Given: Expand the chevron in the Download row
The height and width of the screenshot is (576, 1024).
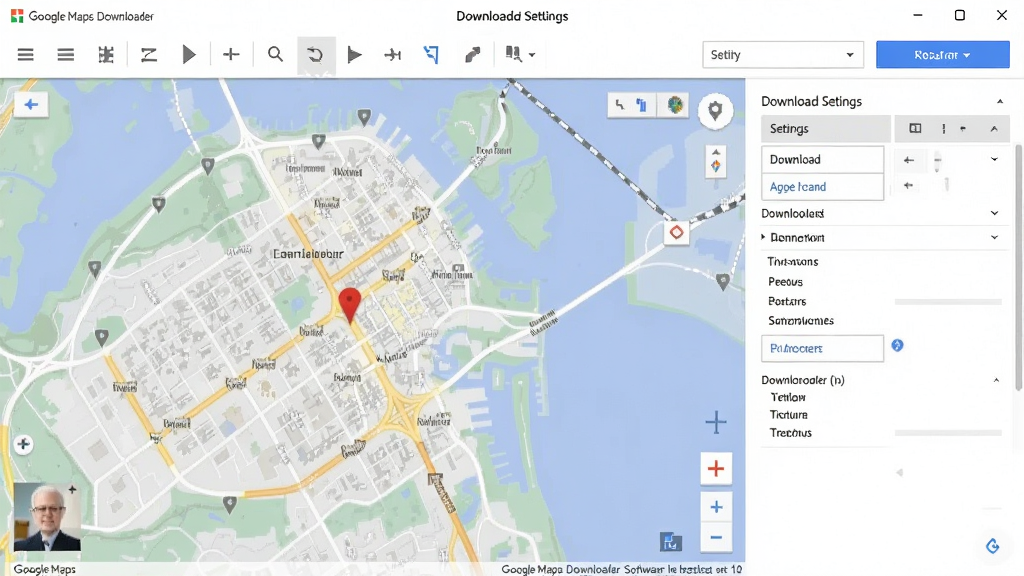Looking at the screenshot, I should pos(994,159).
